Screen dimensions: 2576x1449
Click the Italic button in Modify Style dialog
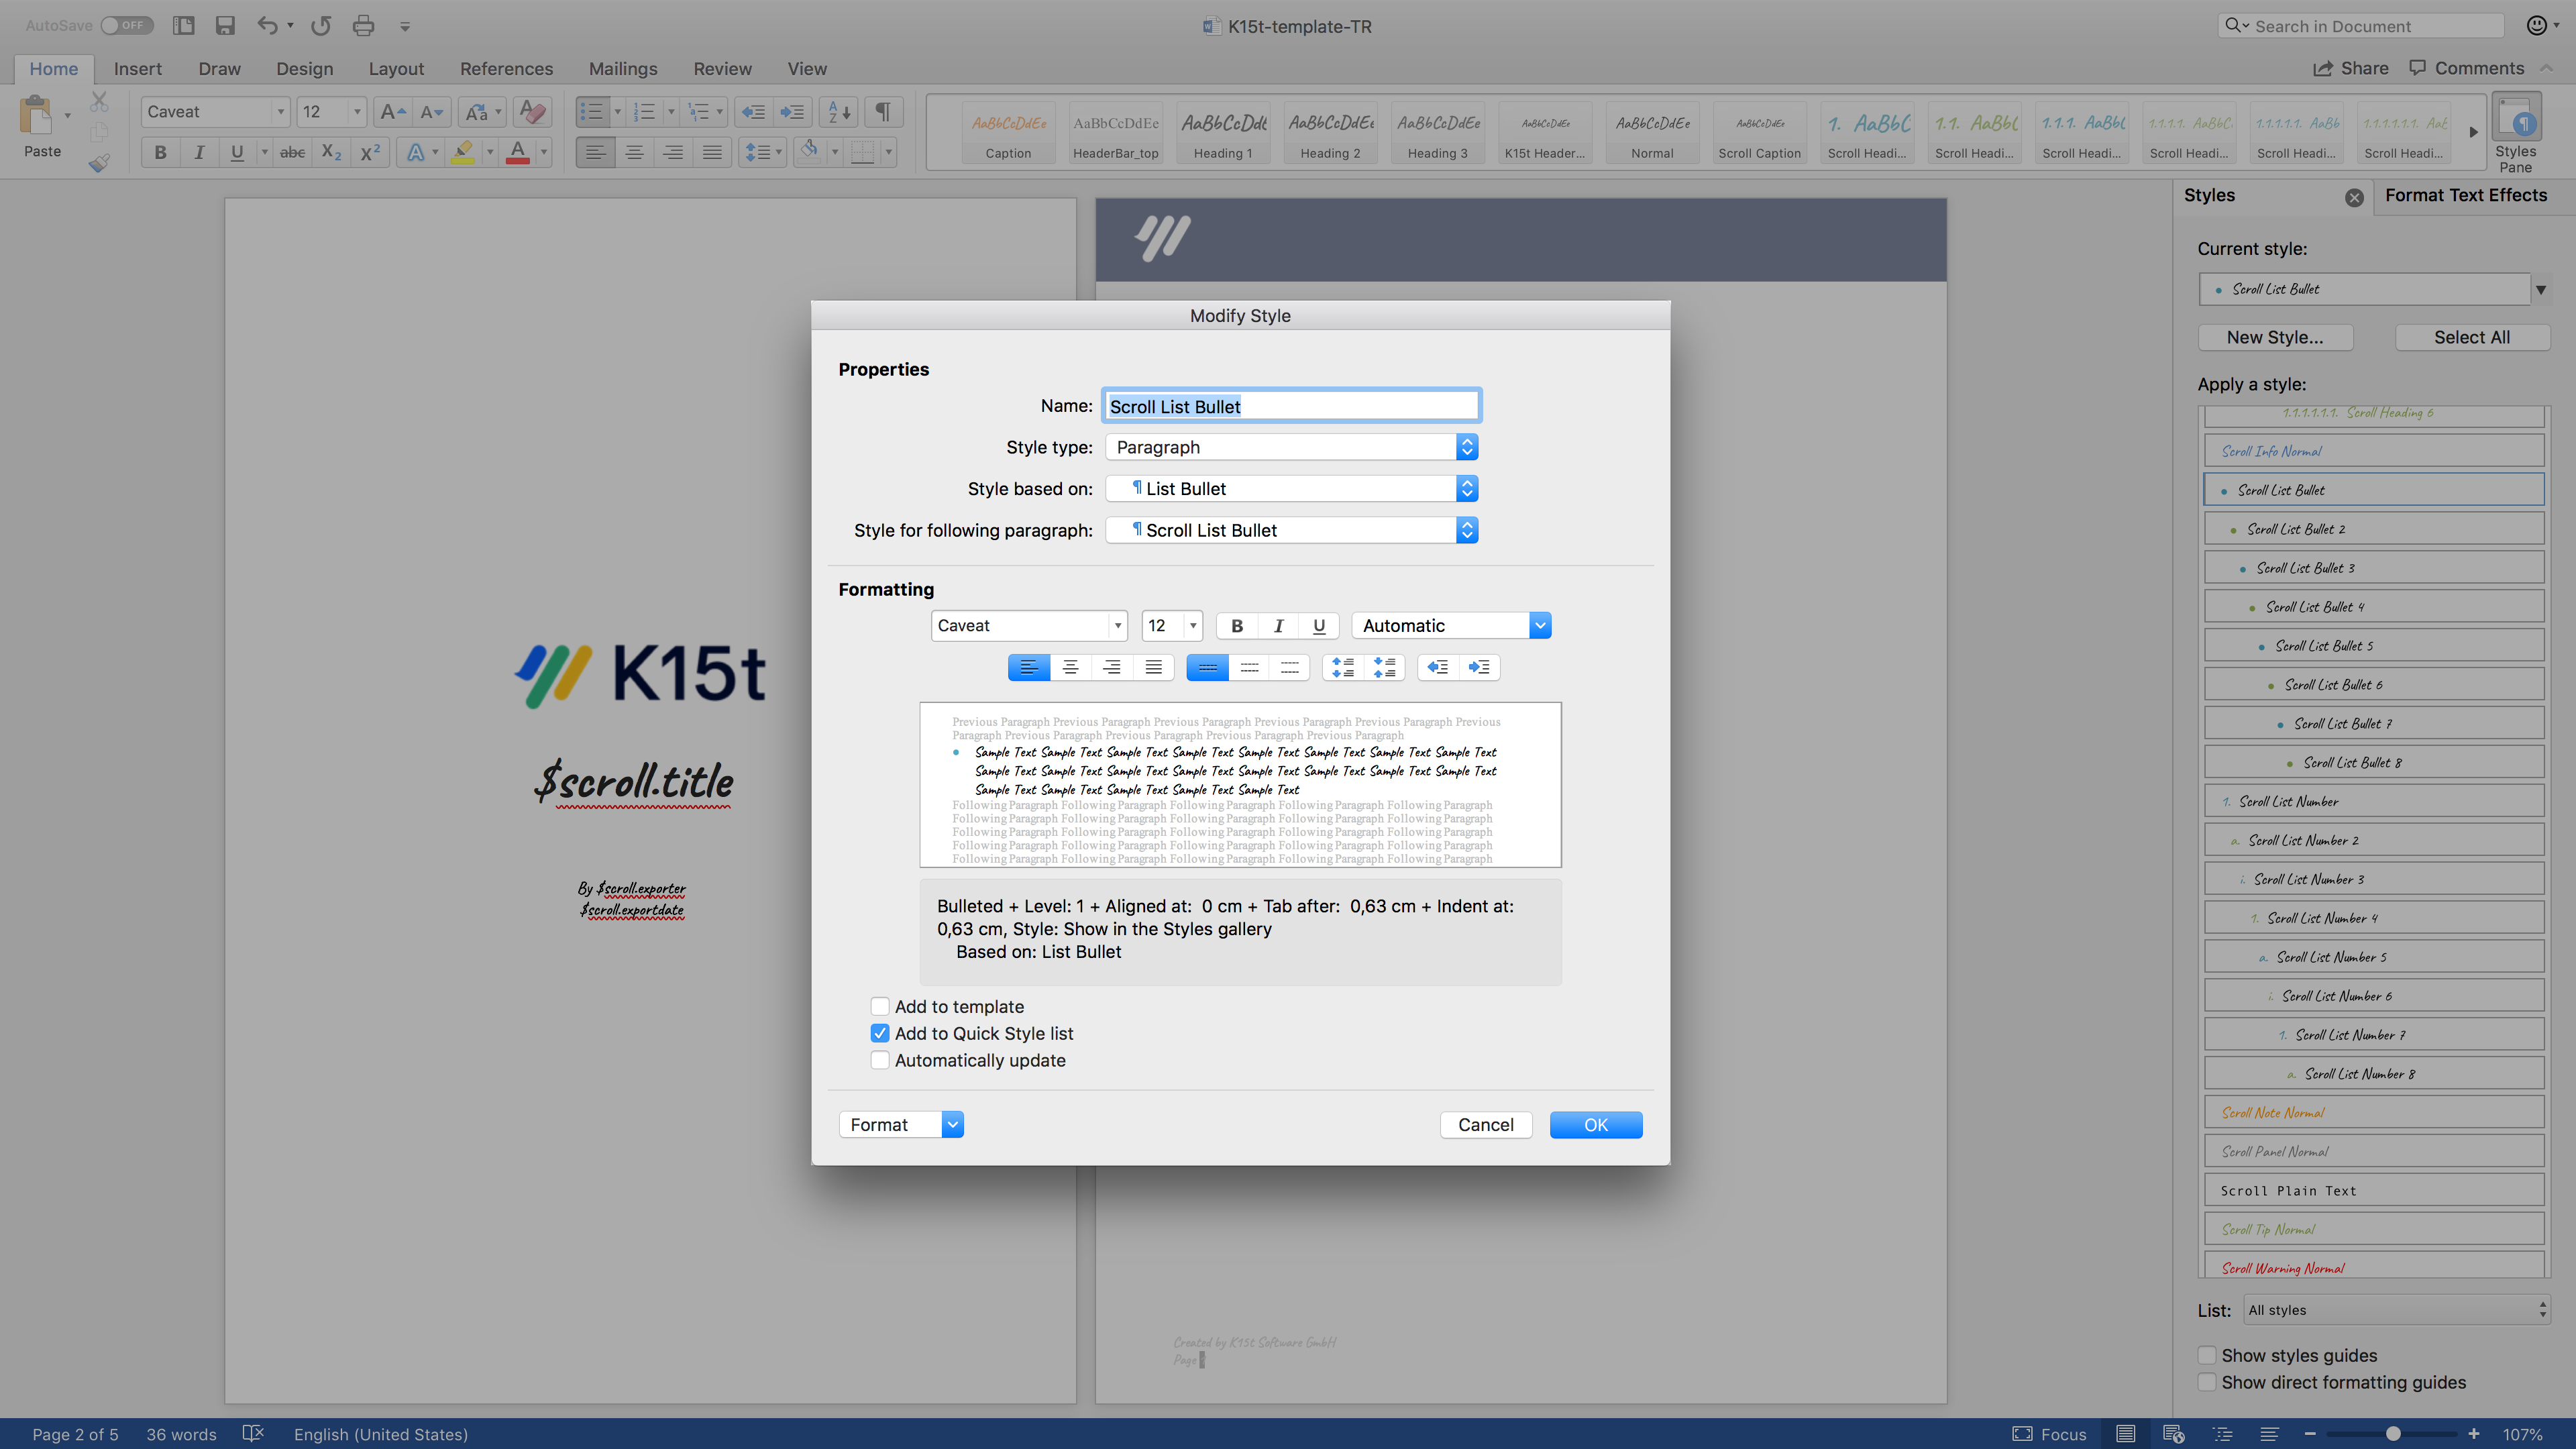tap(1278, 626)
